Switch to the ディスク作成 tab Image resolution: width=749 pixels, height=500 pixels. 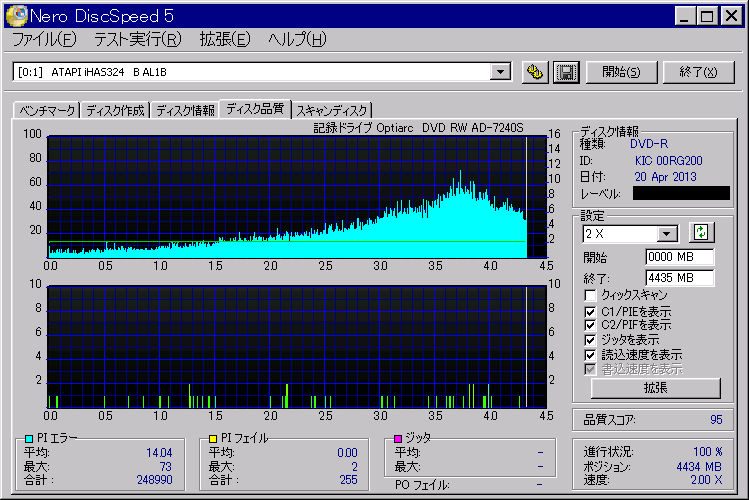pyautogui.click(x=115, y=110)
